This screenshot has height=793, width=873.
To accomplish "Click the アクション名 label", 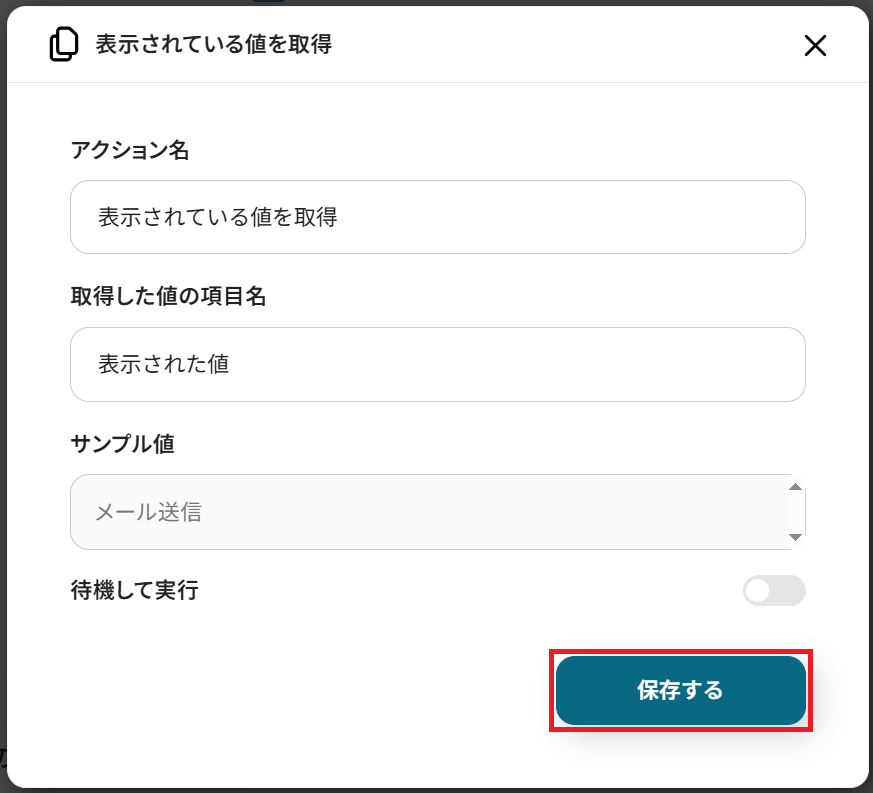I will coord(130,150).
